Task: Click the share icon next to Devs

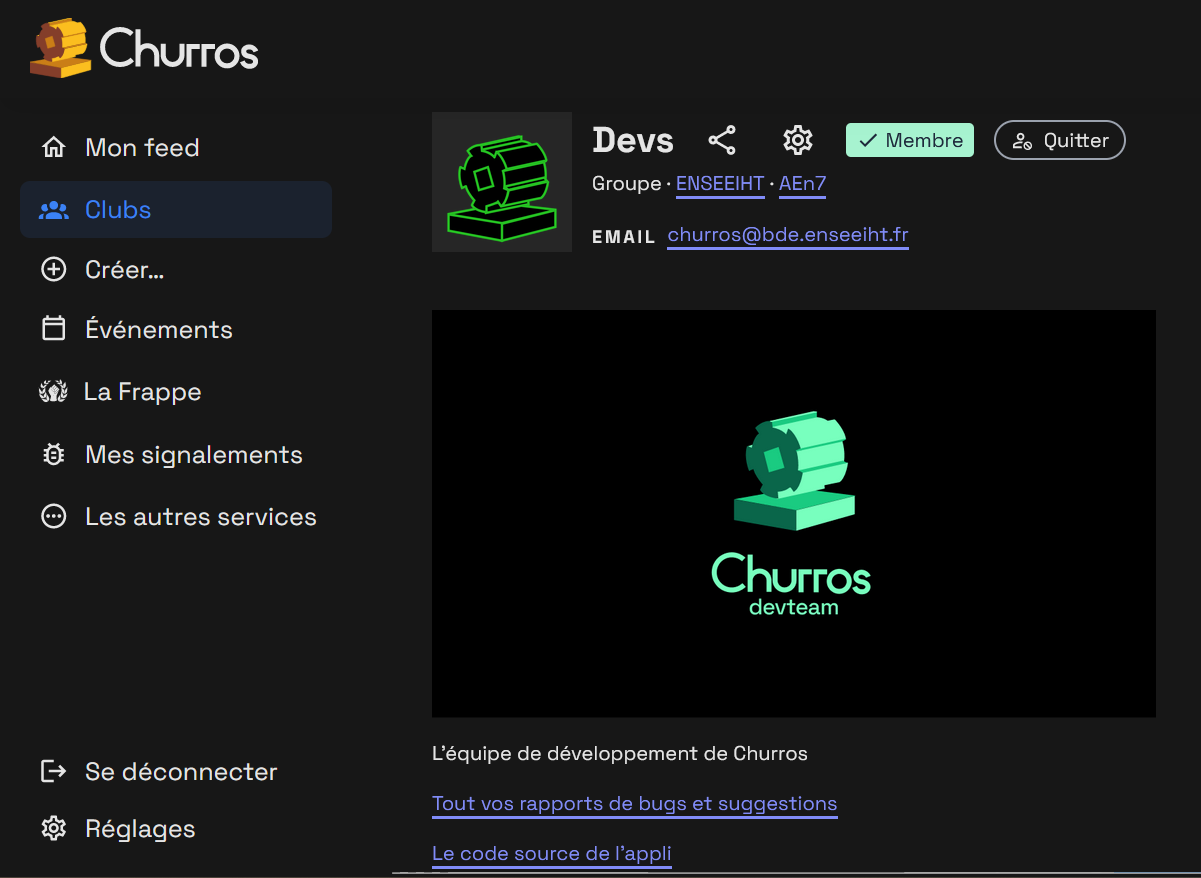Action: tap(721, 140)
